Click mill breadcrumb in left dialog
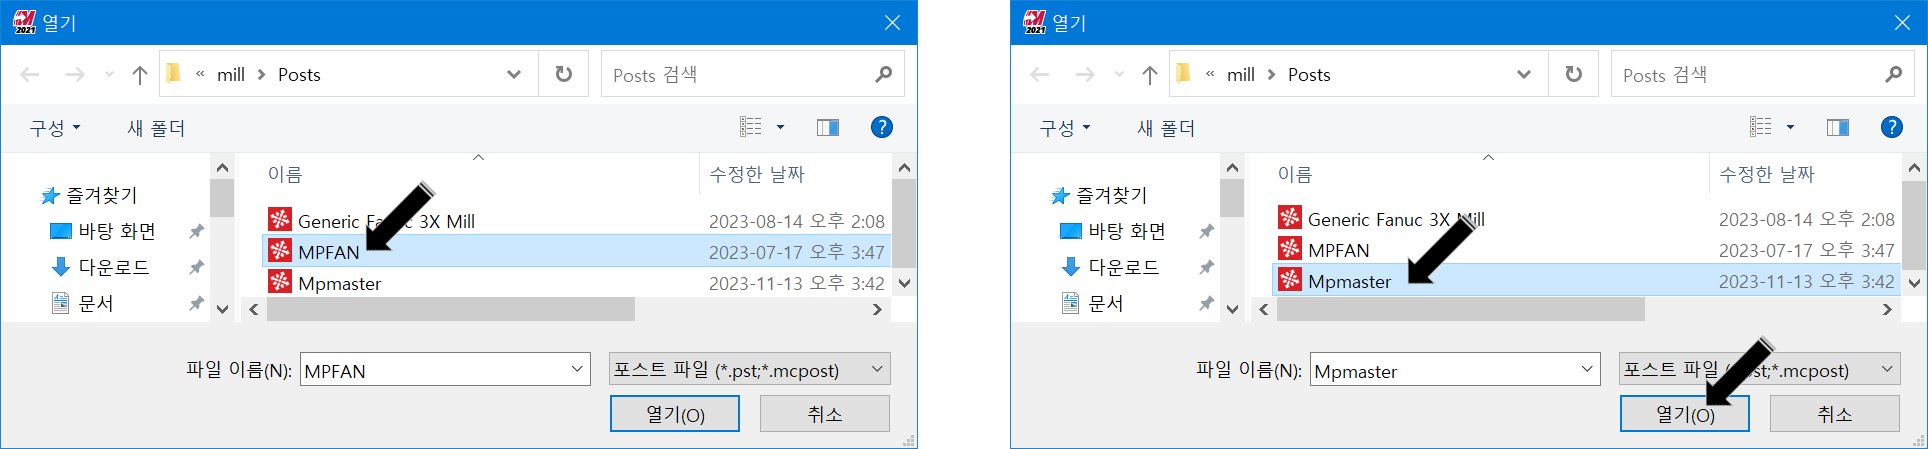The height and width of the screenshot is (449, 1928). coord(231,75)
